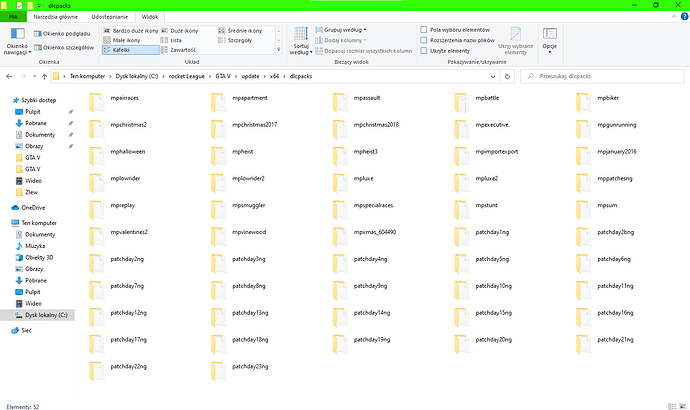Open recent locations dropdown arrow
Image resolution: width=690 pixels, height=410 pixels.
coord(34,77)
